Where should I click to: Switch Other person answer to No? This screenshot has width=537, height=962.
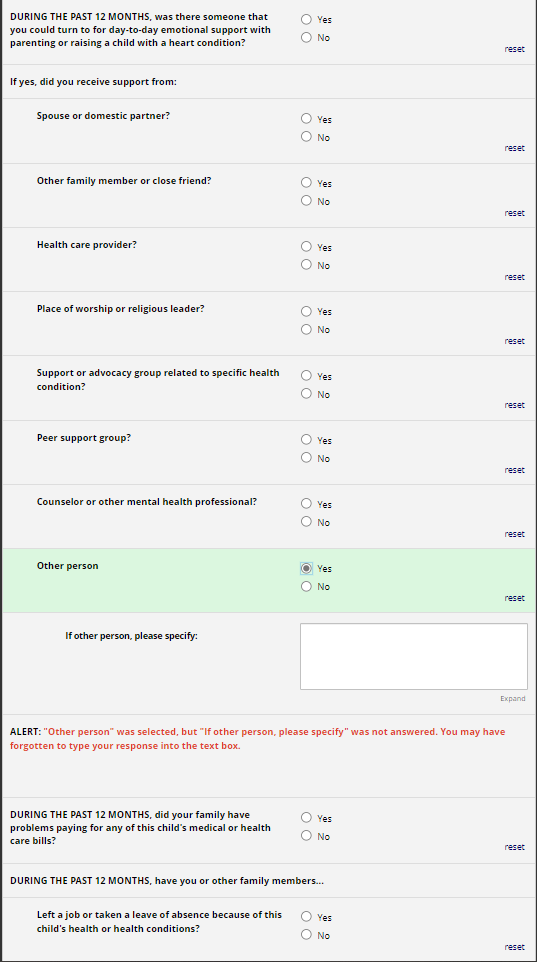pos(306,587)
